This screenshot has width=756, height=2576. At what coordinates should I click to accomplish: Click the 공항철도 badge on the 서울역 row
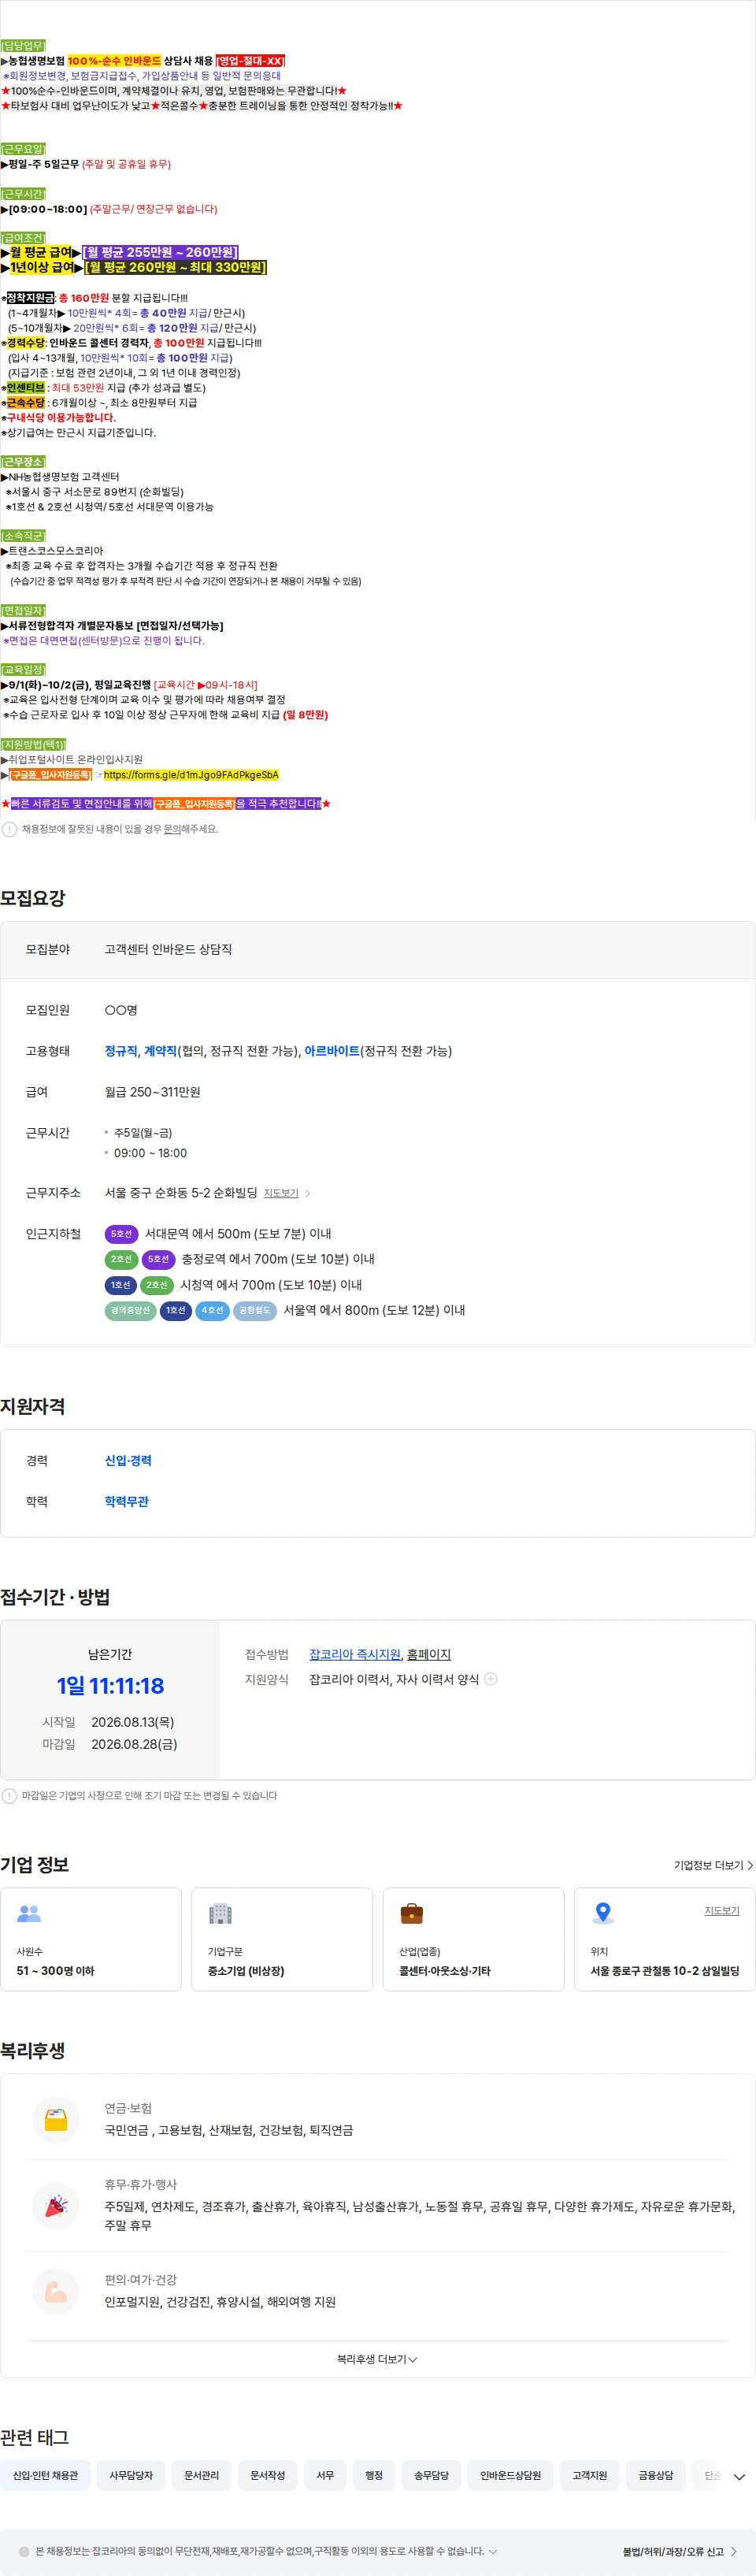pyautogui.click(x=255, y=1310)
